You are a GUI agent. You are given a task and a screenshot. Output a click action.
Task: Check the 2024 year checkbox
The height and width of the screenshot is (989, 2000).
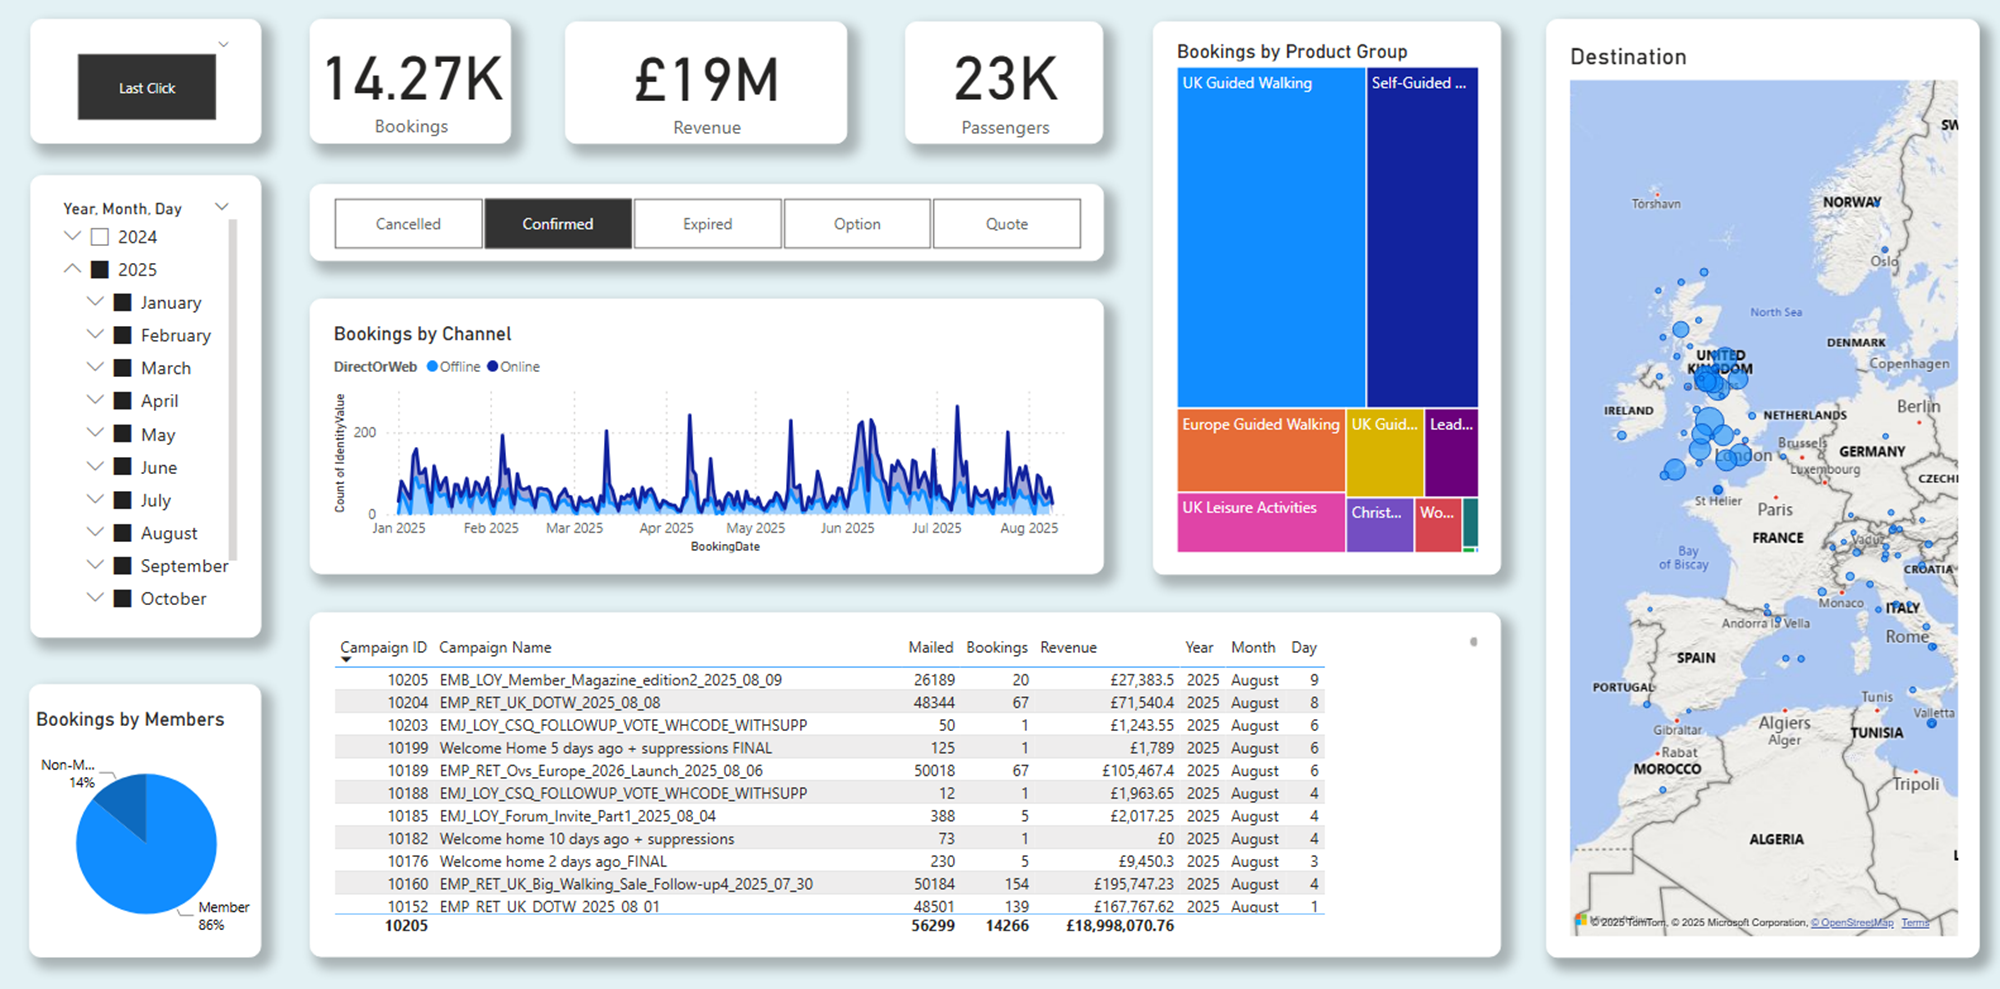(100, 237)
